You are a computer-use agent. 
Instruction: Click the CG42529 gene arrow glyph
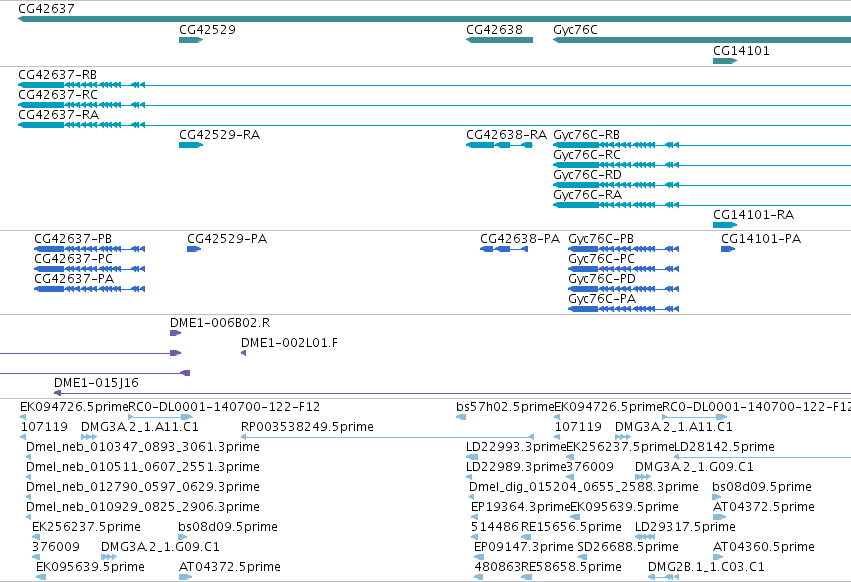click(191, 40)
